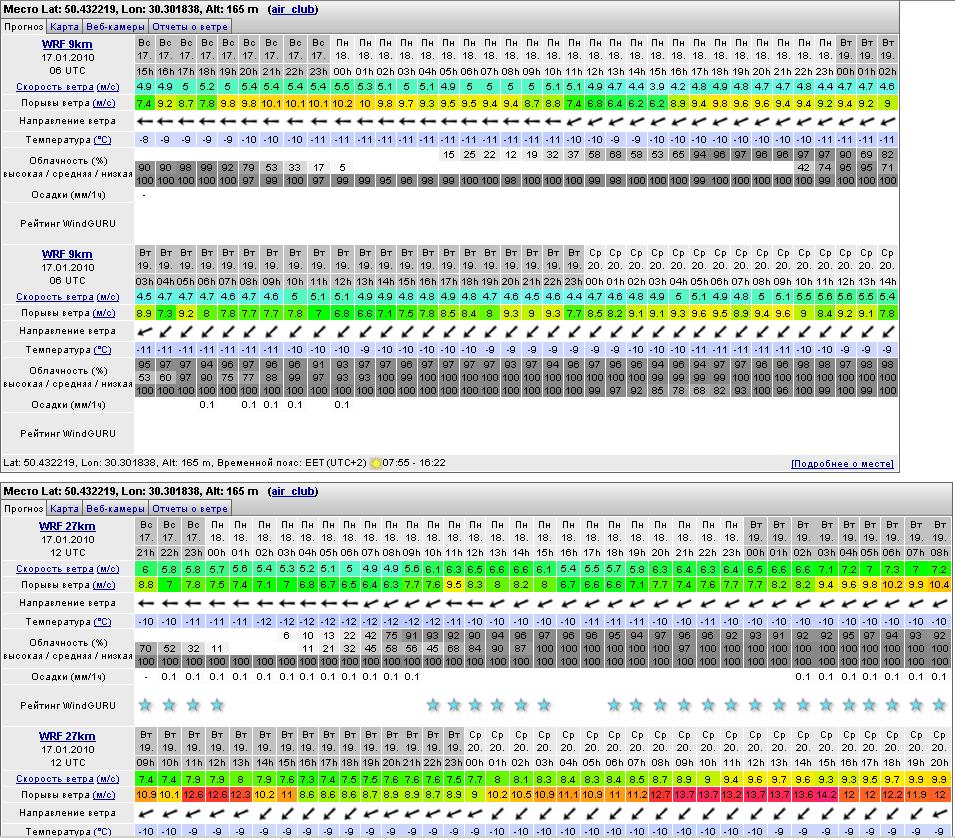Select the Прогноз tab in the lower panel

[x=23, y=508]
